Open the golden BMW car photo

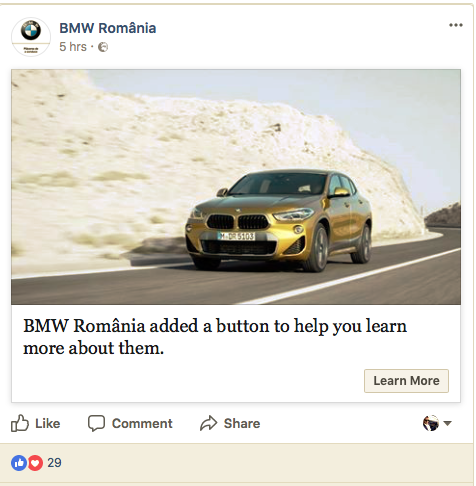coord(236,187)
